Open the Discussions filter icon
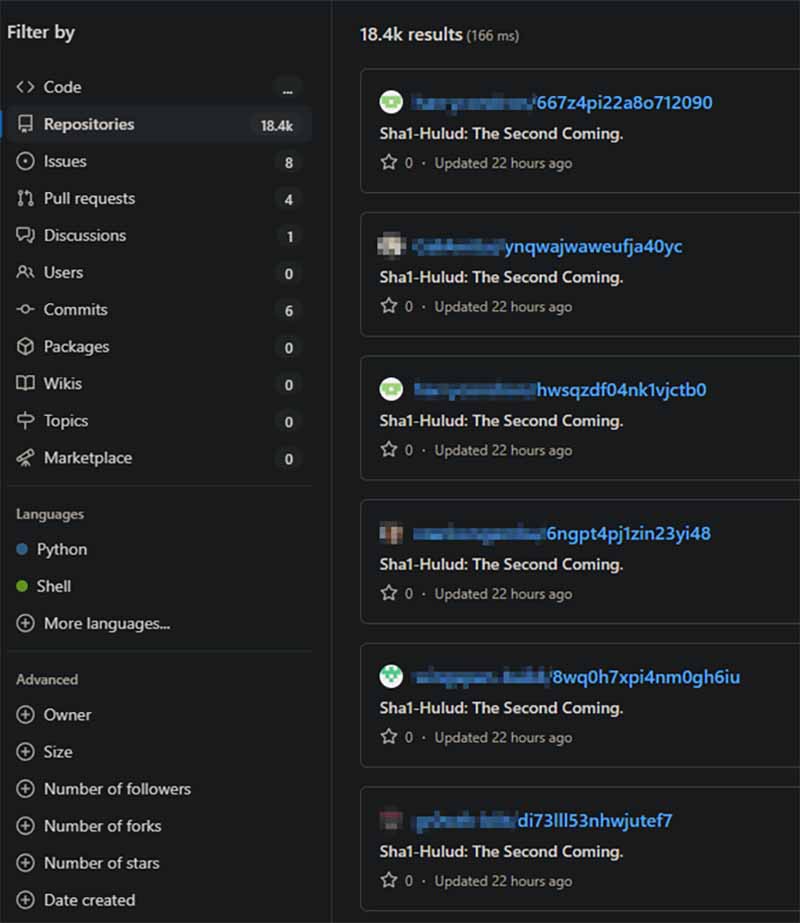The height and width of the screenshot is (923, 800). (x=25, y=236)
